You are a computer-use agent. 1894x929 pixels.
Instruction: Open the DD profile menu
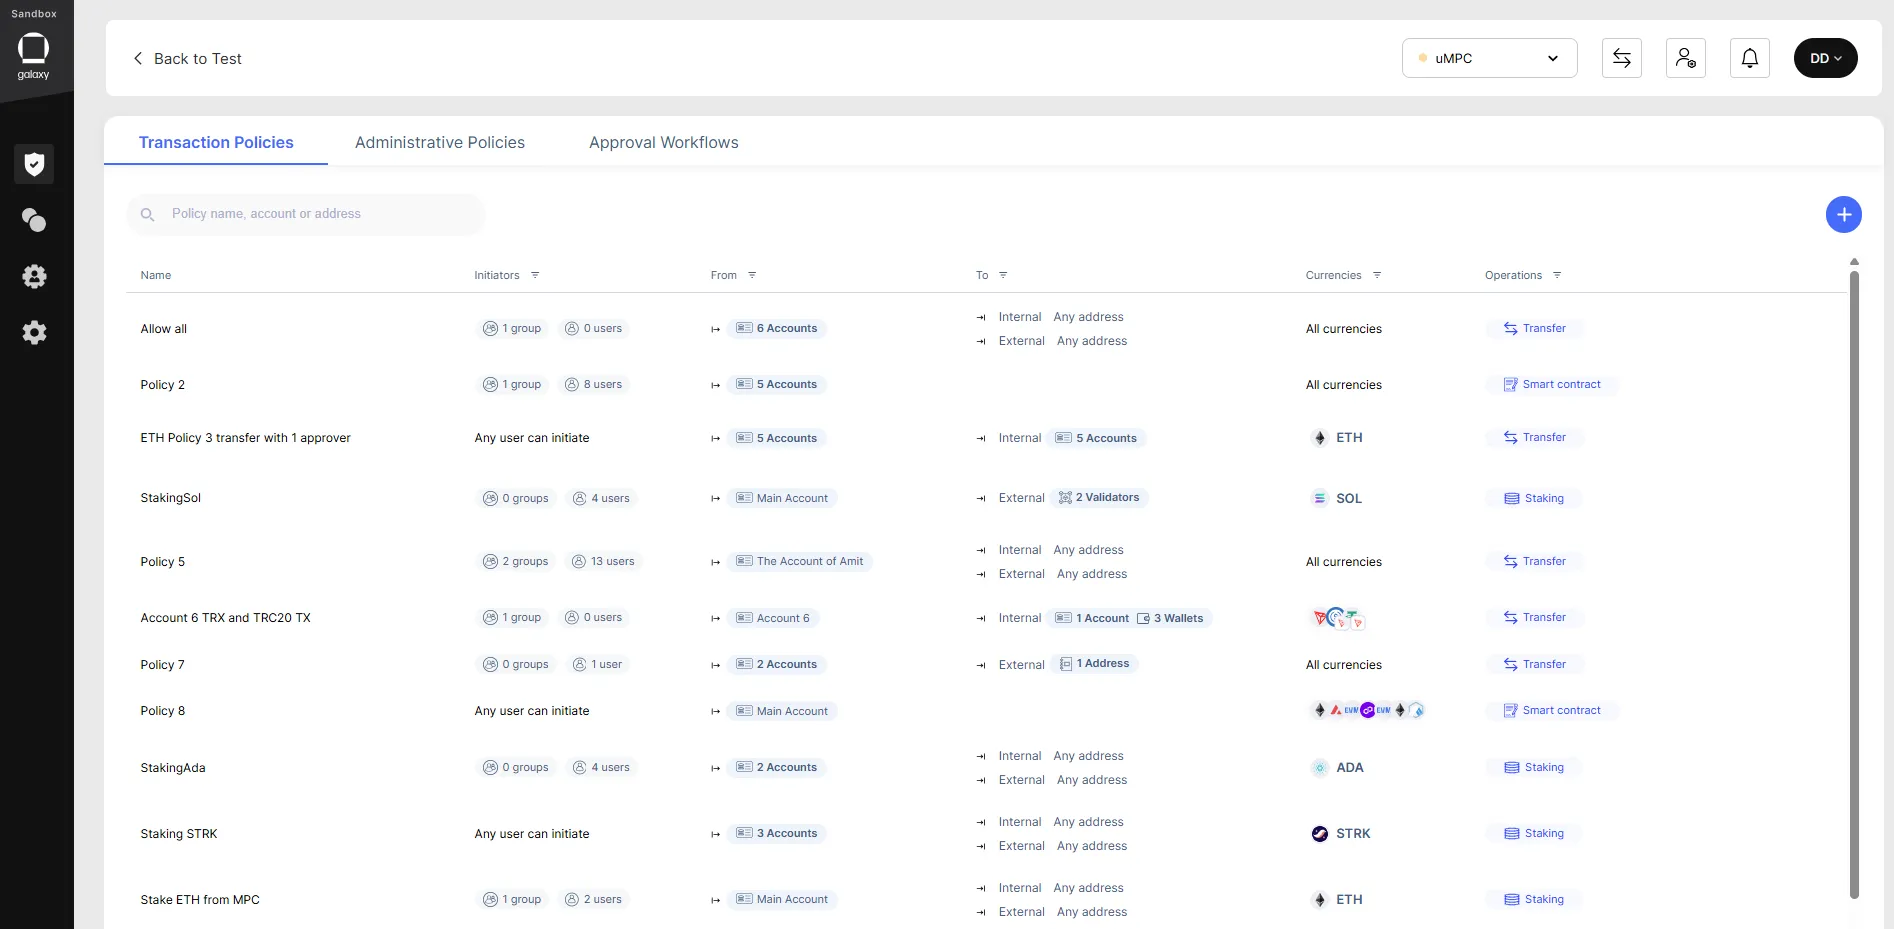[x=1826, y=58]
